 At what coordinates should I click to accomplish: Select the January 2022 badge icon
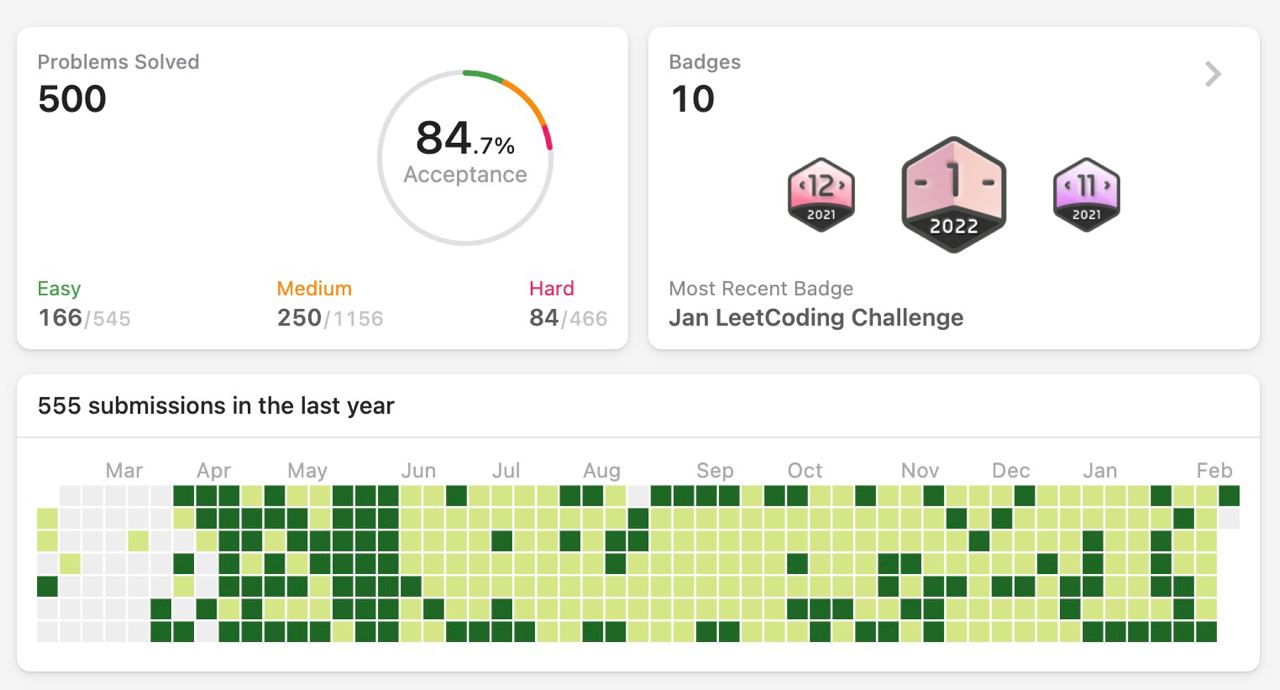(x=954, y=194)
